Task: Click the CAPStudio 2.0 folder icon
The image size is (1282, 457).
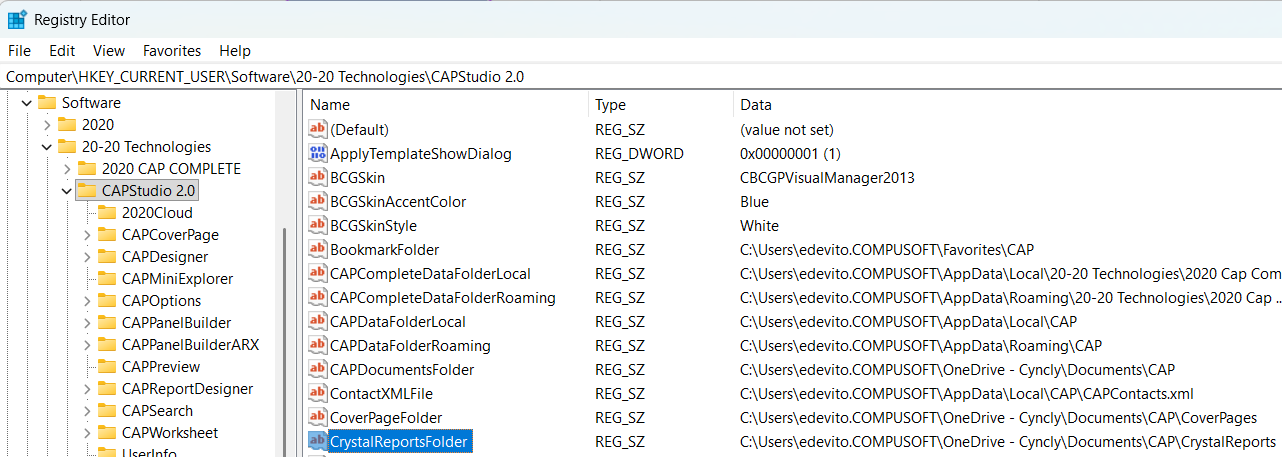Action: [87, 190]
